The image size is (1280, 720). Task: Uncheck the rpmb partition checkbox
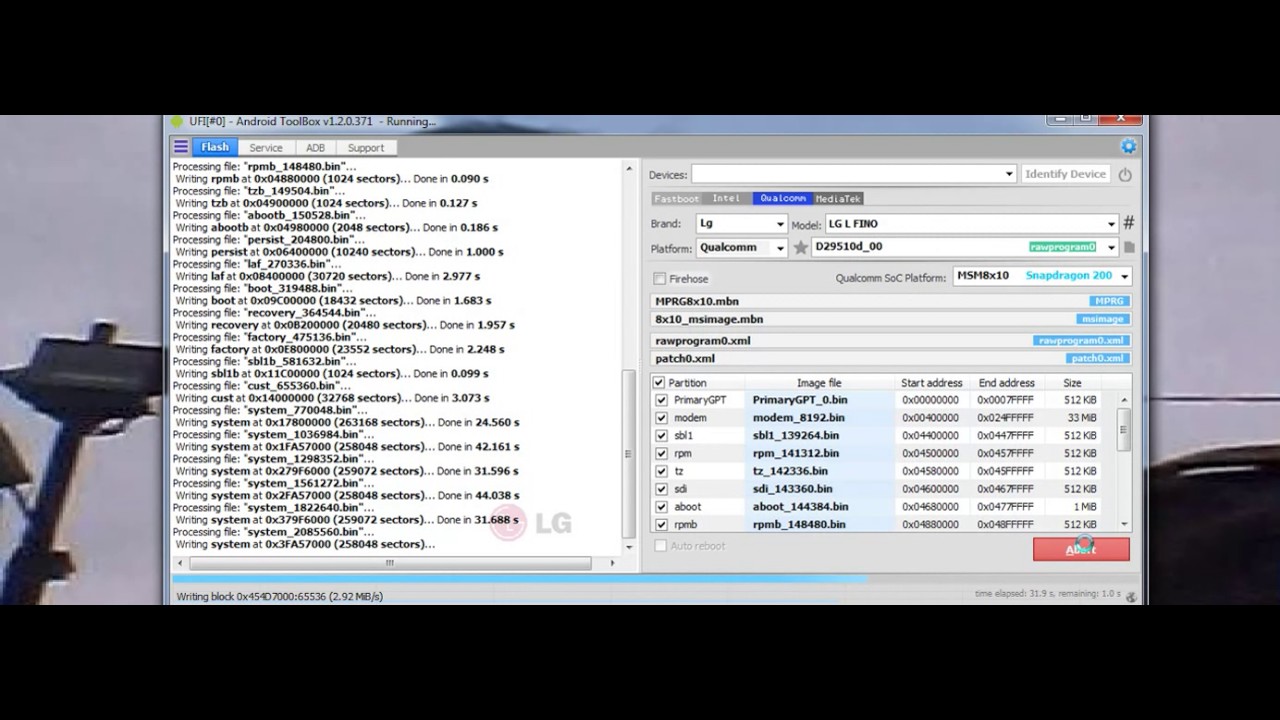(661, 524)
